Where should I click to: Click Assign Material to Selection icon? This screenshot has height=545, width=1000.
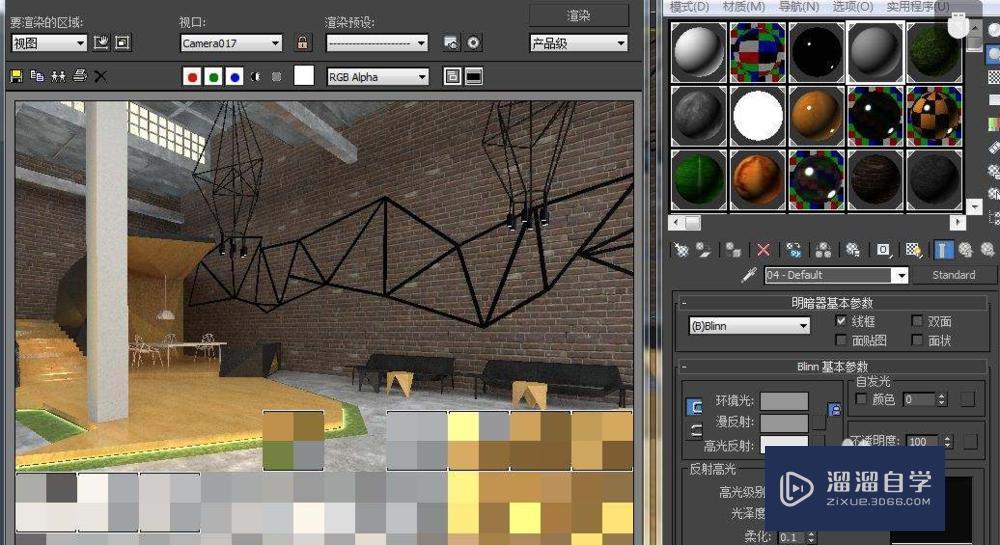tap(733, 250)
